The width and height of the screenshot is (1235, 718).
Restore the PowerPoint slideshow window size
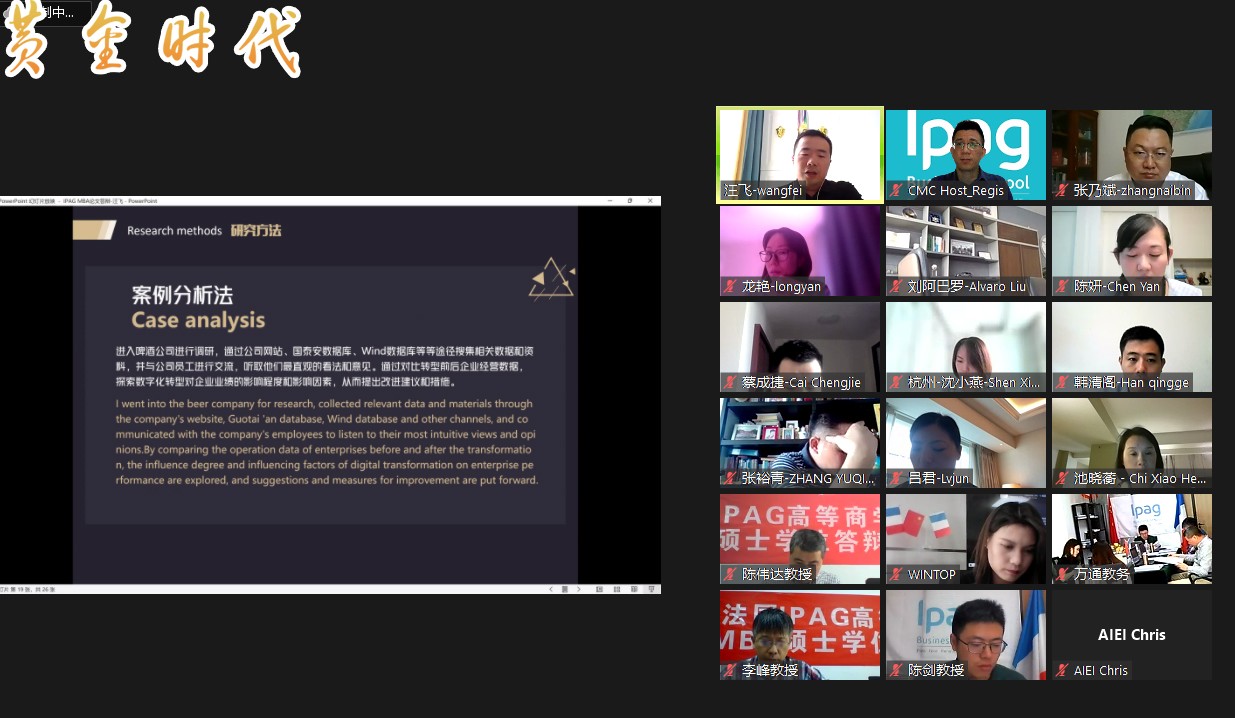(629, 200)
